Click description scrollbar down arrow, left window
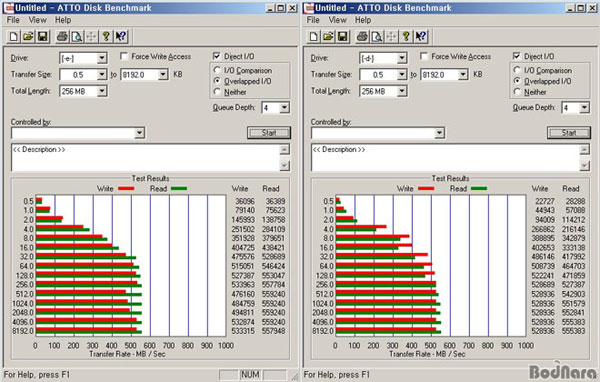 point(285,166)
